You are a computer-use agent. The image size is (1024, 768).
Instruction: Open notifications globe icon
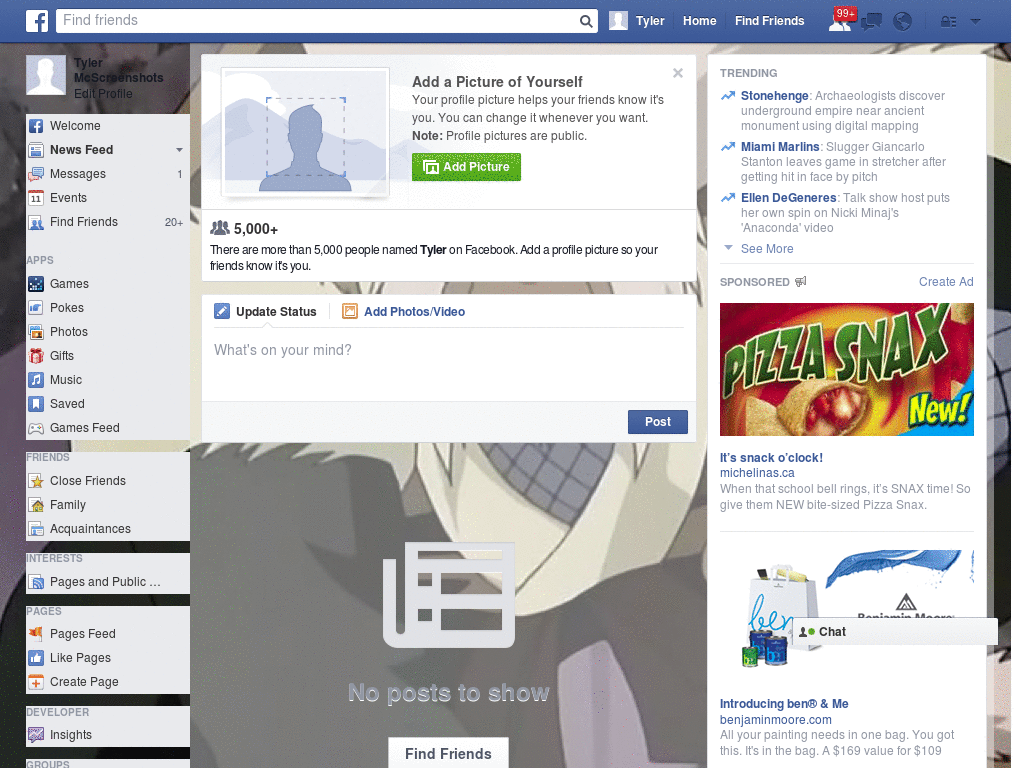902,22
